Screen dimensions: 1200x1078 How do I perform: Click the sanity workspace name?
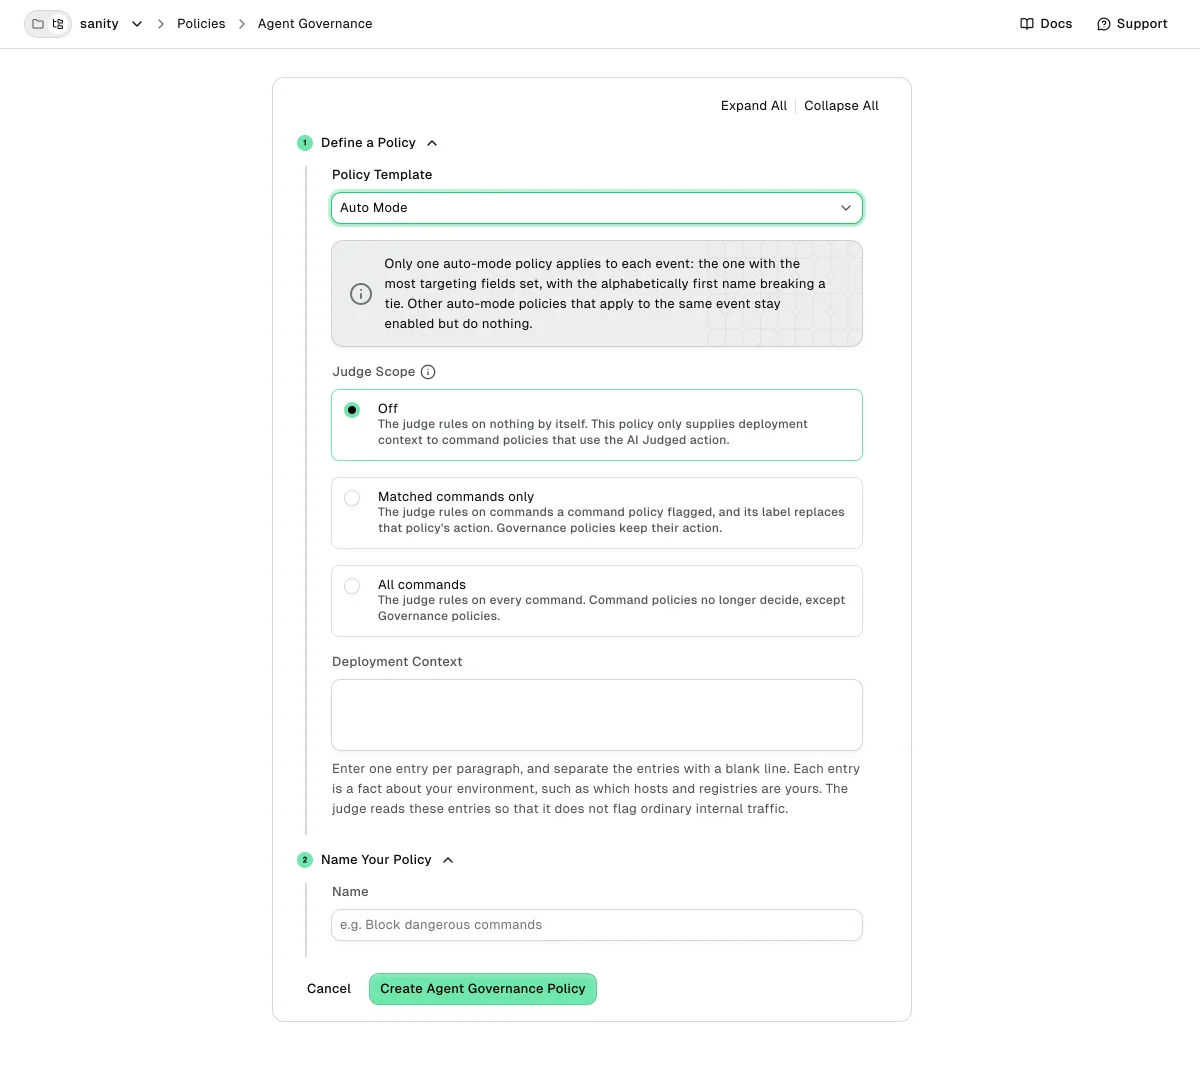click(99, 24)
